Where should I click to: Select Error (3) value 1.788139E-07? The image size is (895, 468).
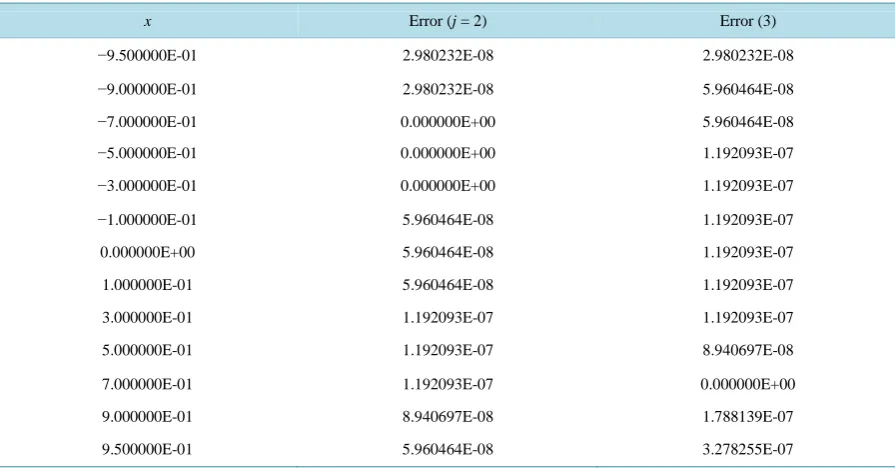point(748,417)
